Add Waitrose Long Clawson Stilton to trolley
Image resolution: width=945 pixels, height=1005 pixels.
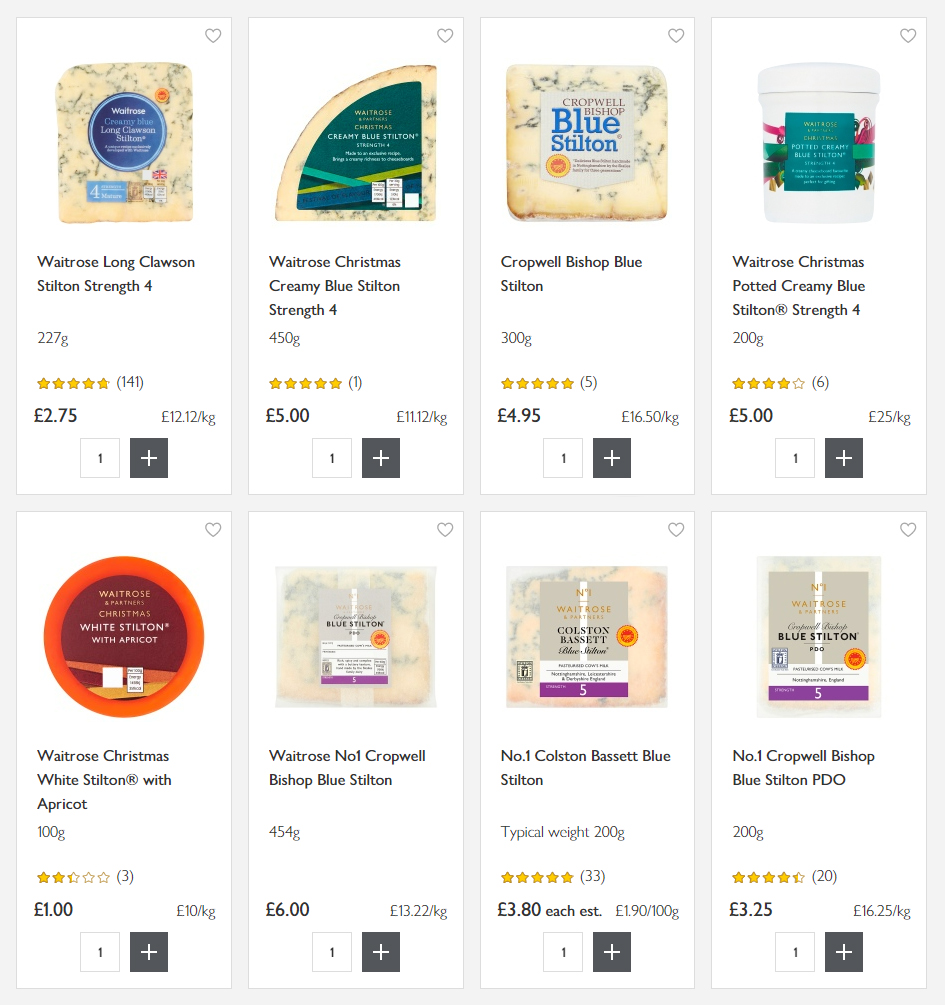149,458
